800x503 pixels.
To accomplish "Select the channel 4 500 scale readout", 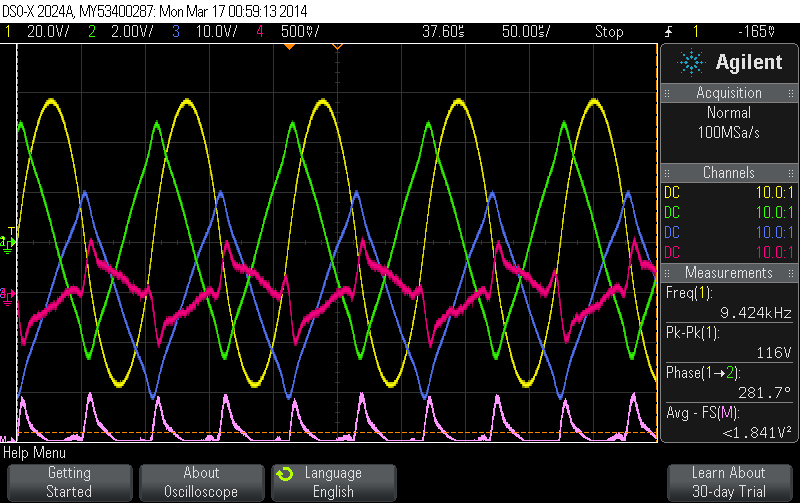I will coord(300,32).
